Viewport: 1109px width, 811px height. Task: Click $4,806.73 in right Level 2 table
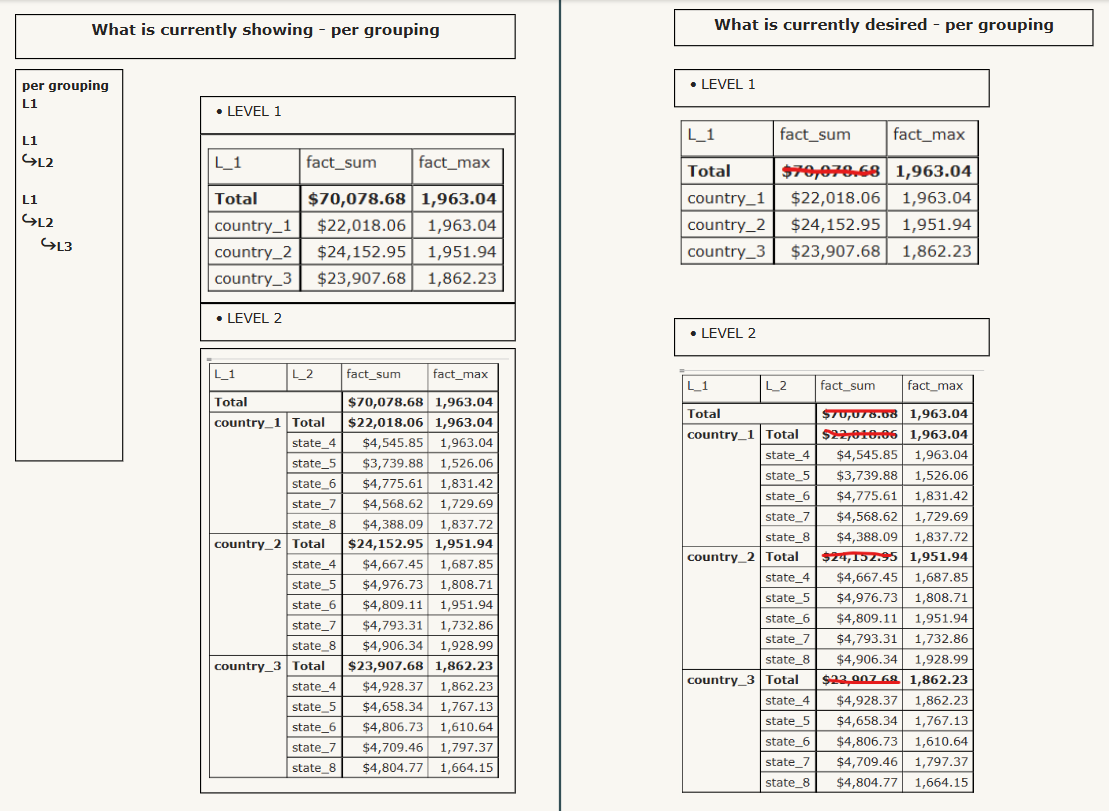[866, 742]
